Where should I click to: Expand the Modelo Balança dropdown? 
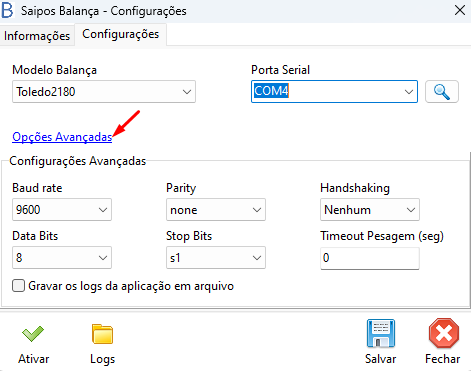click(x=104, y=92)
